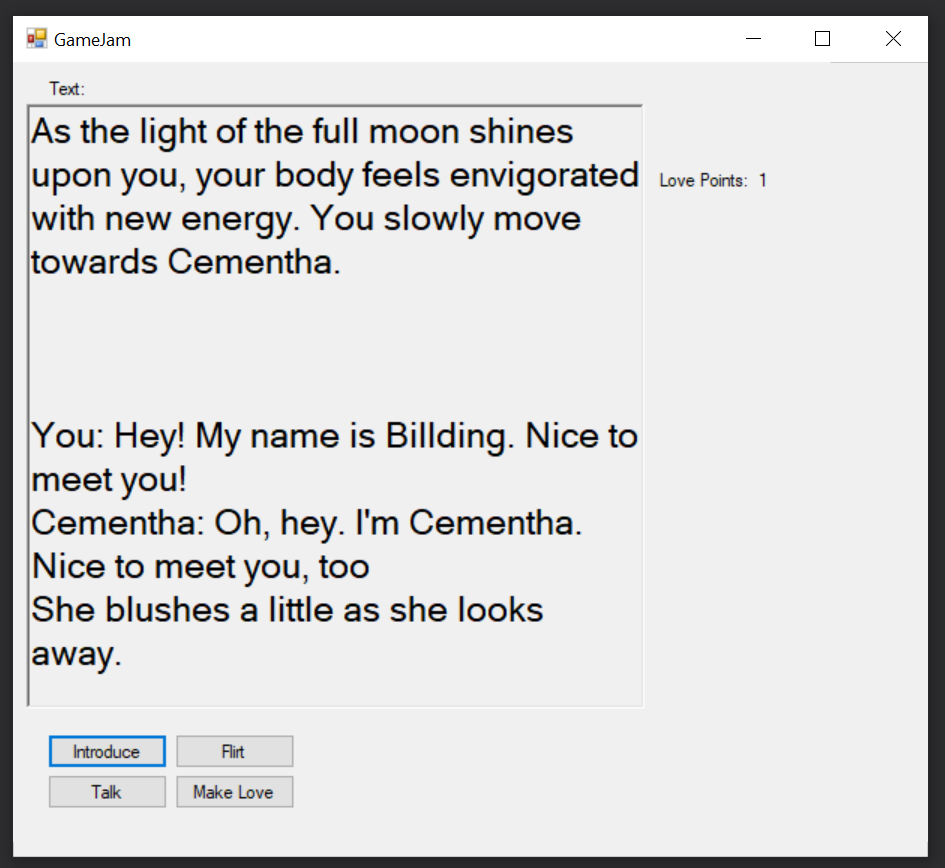Click the GameJam app icon in title bar
945x868 pixels.
[37, 39]
